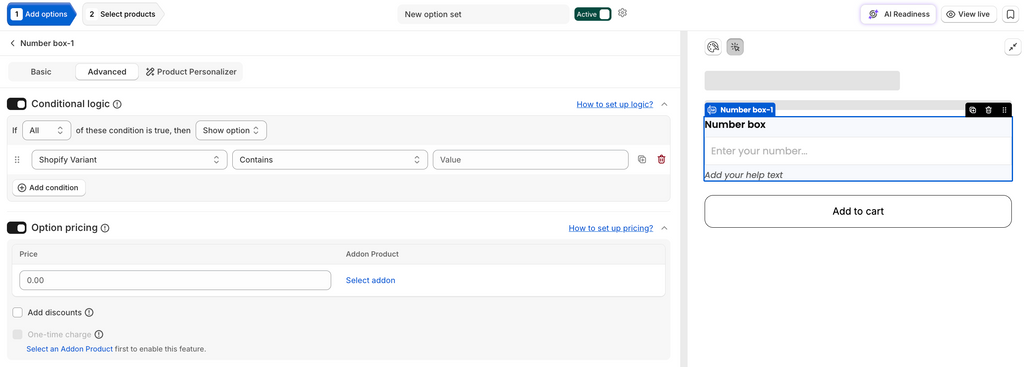1024x367 pixels.
Task: Toggle the Conditional logic switch
Action: tap(17, 104)
